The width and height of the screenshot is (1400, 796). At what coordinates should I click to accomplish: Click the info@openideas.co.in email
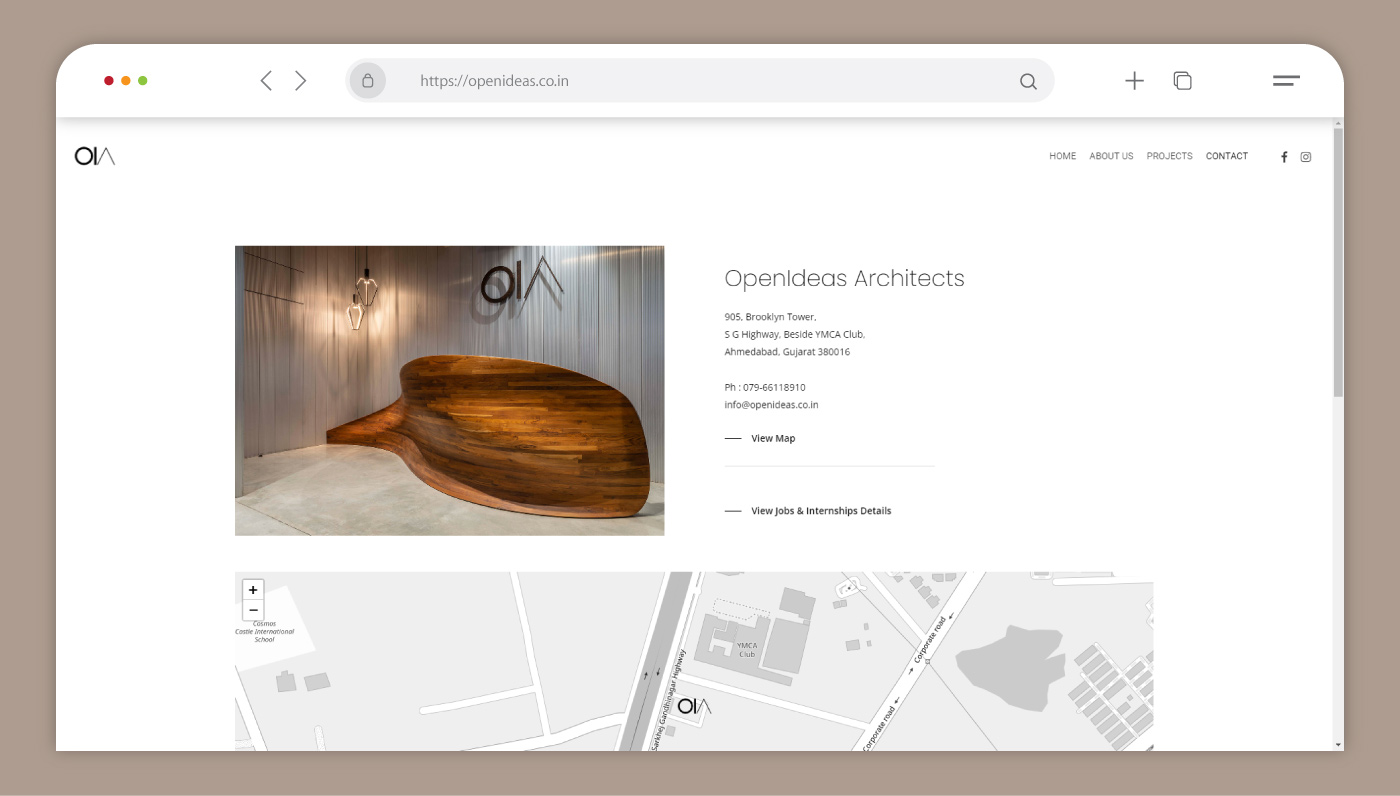pos(772,405)
